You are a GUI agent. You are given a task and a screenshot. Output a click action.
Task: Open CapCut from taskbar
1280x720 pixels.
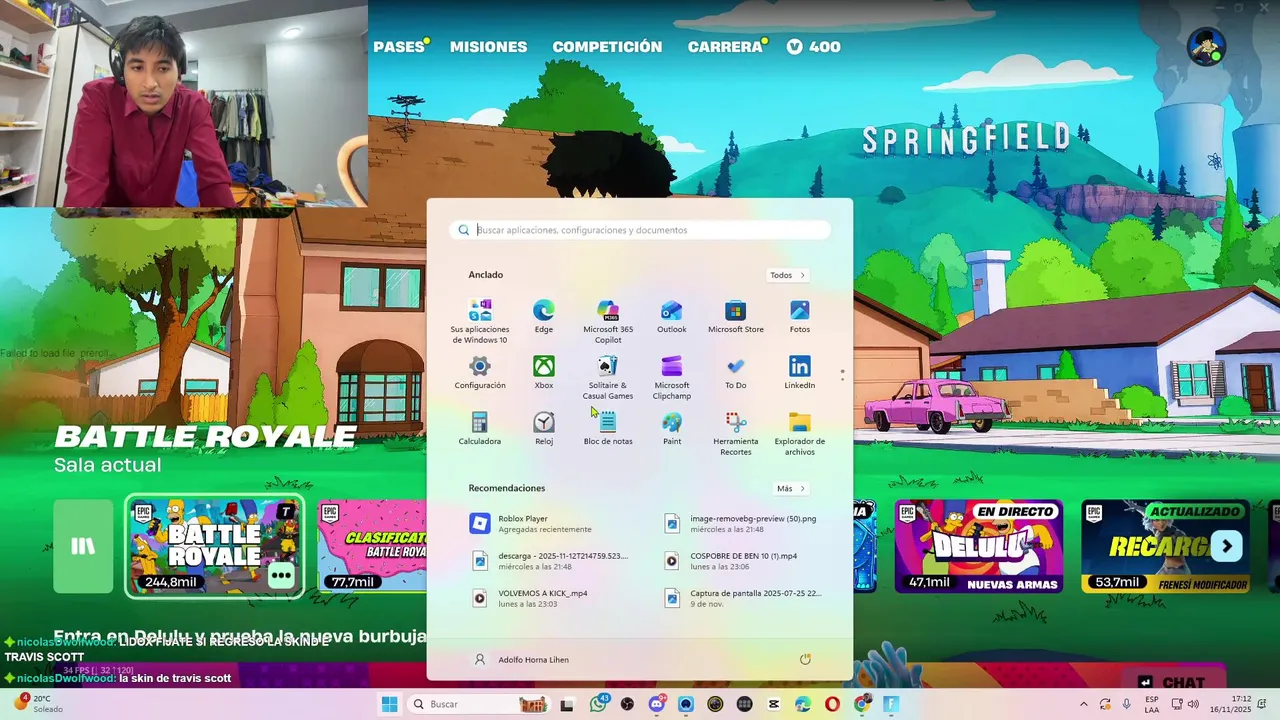pos(773,704)
